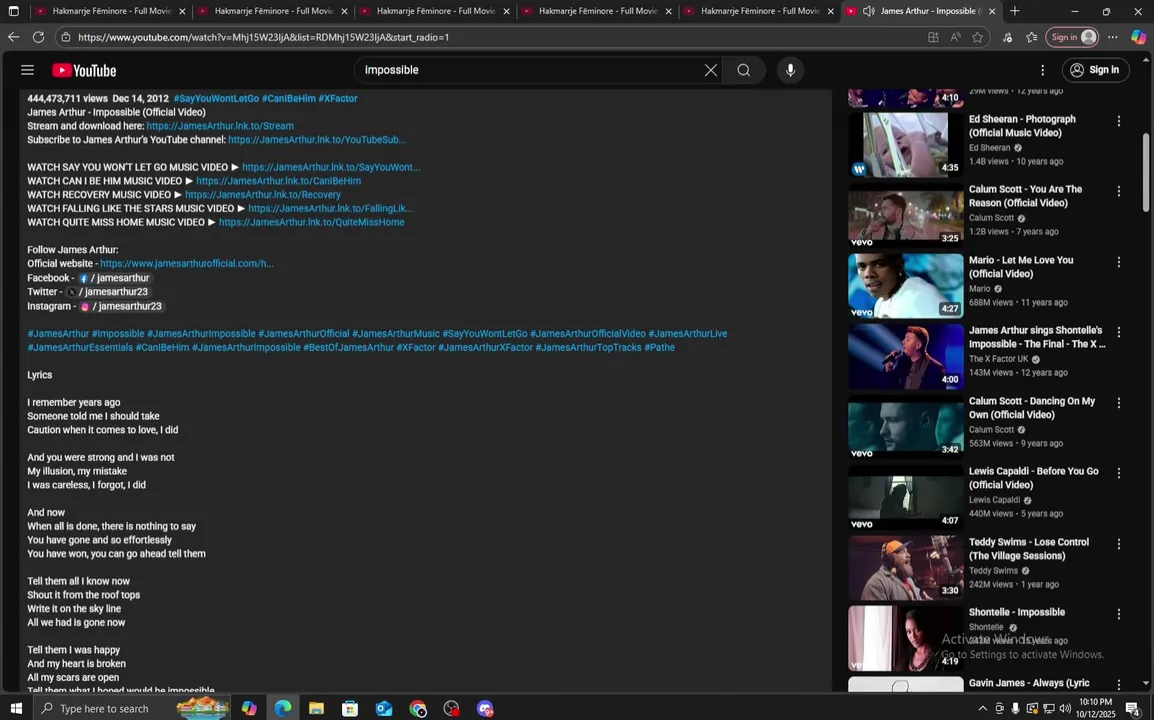This screenshot has height=720, width=1154.
Task: Open the YouTube subscribe link JamesArthur.lnk.to/YouTubeSub
Action: [317, 140]
